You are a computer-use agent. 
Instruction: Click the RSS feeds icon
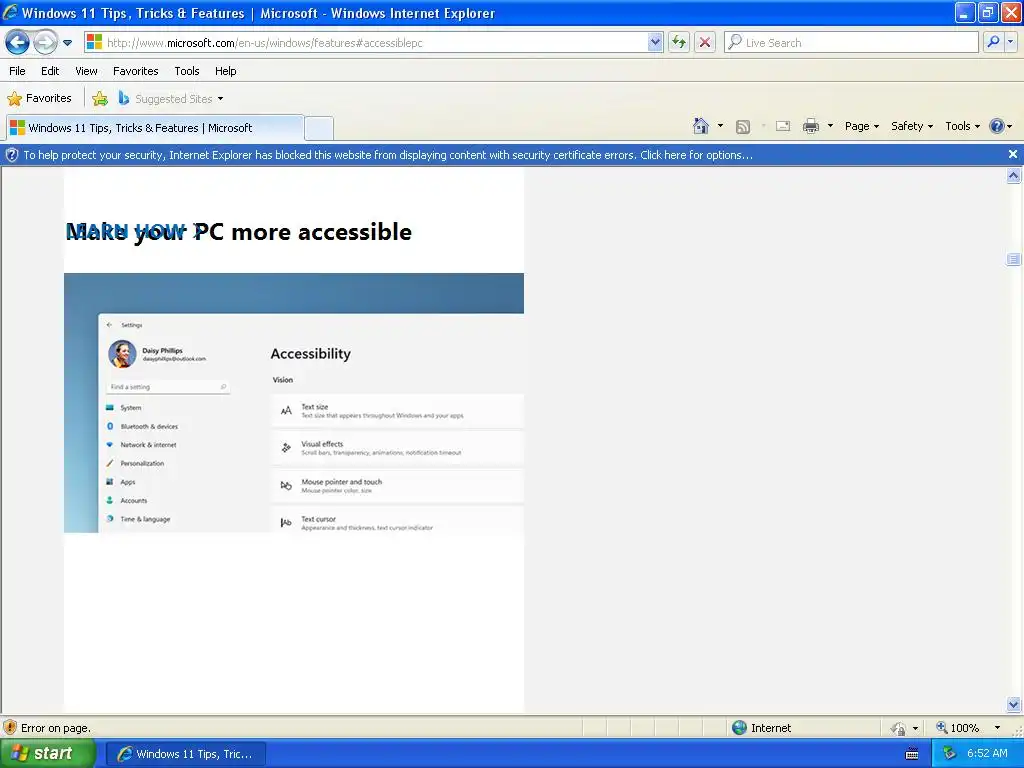[743, 127]
